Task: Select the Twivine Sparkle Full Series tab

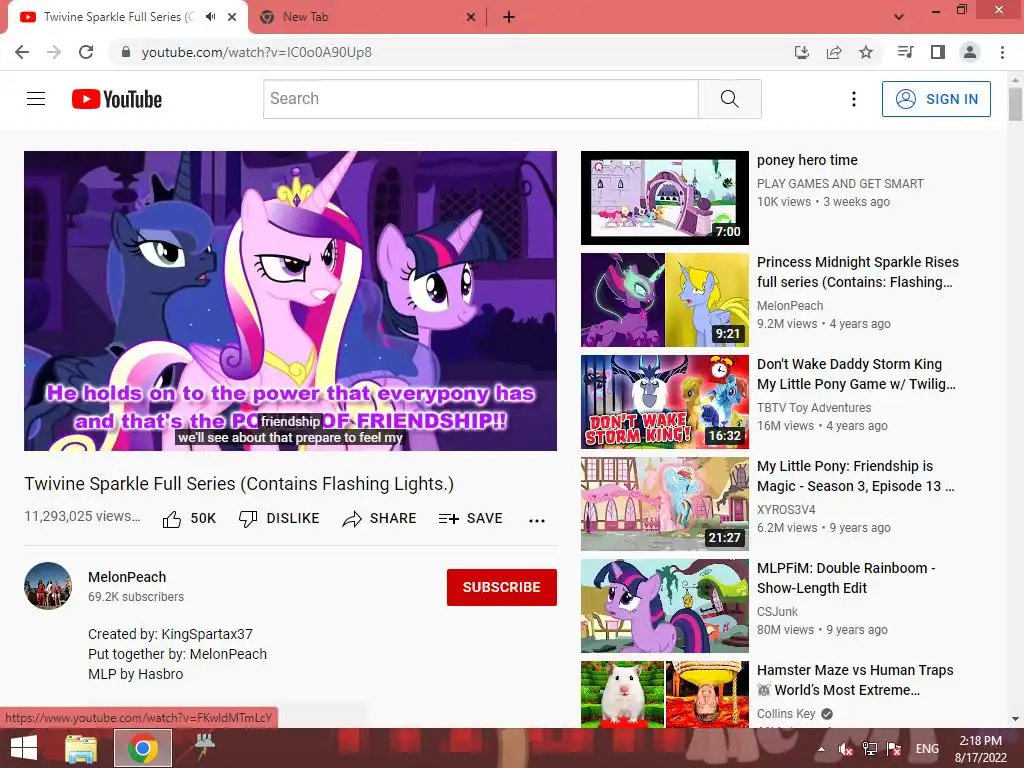Action: [128, 17]
